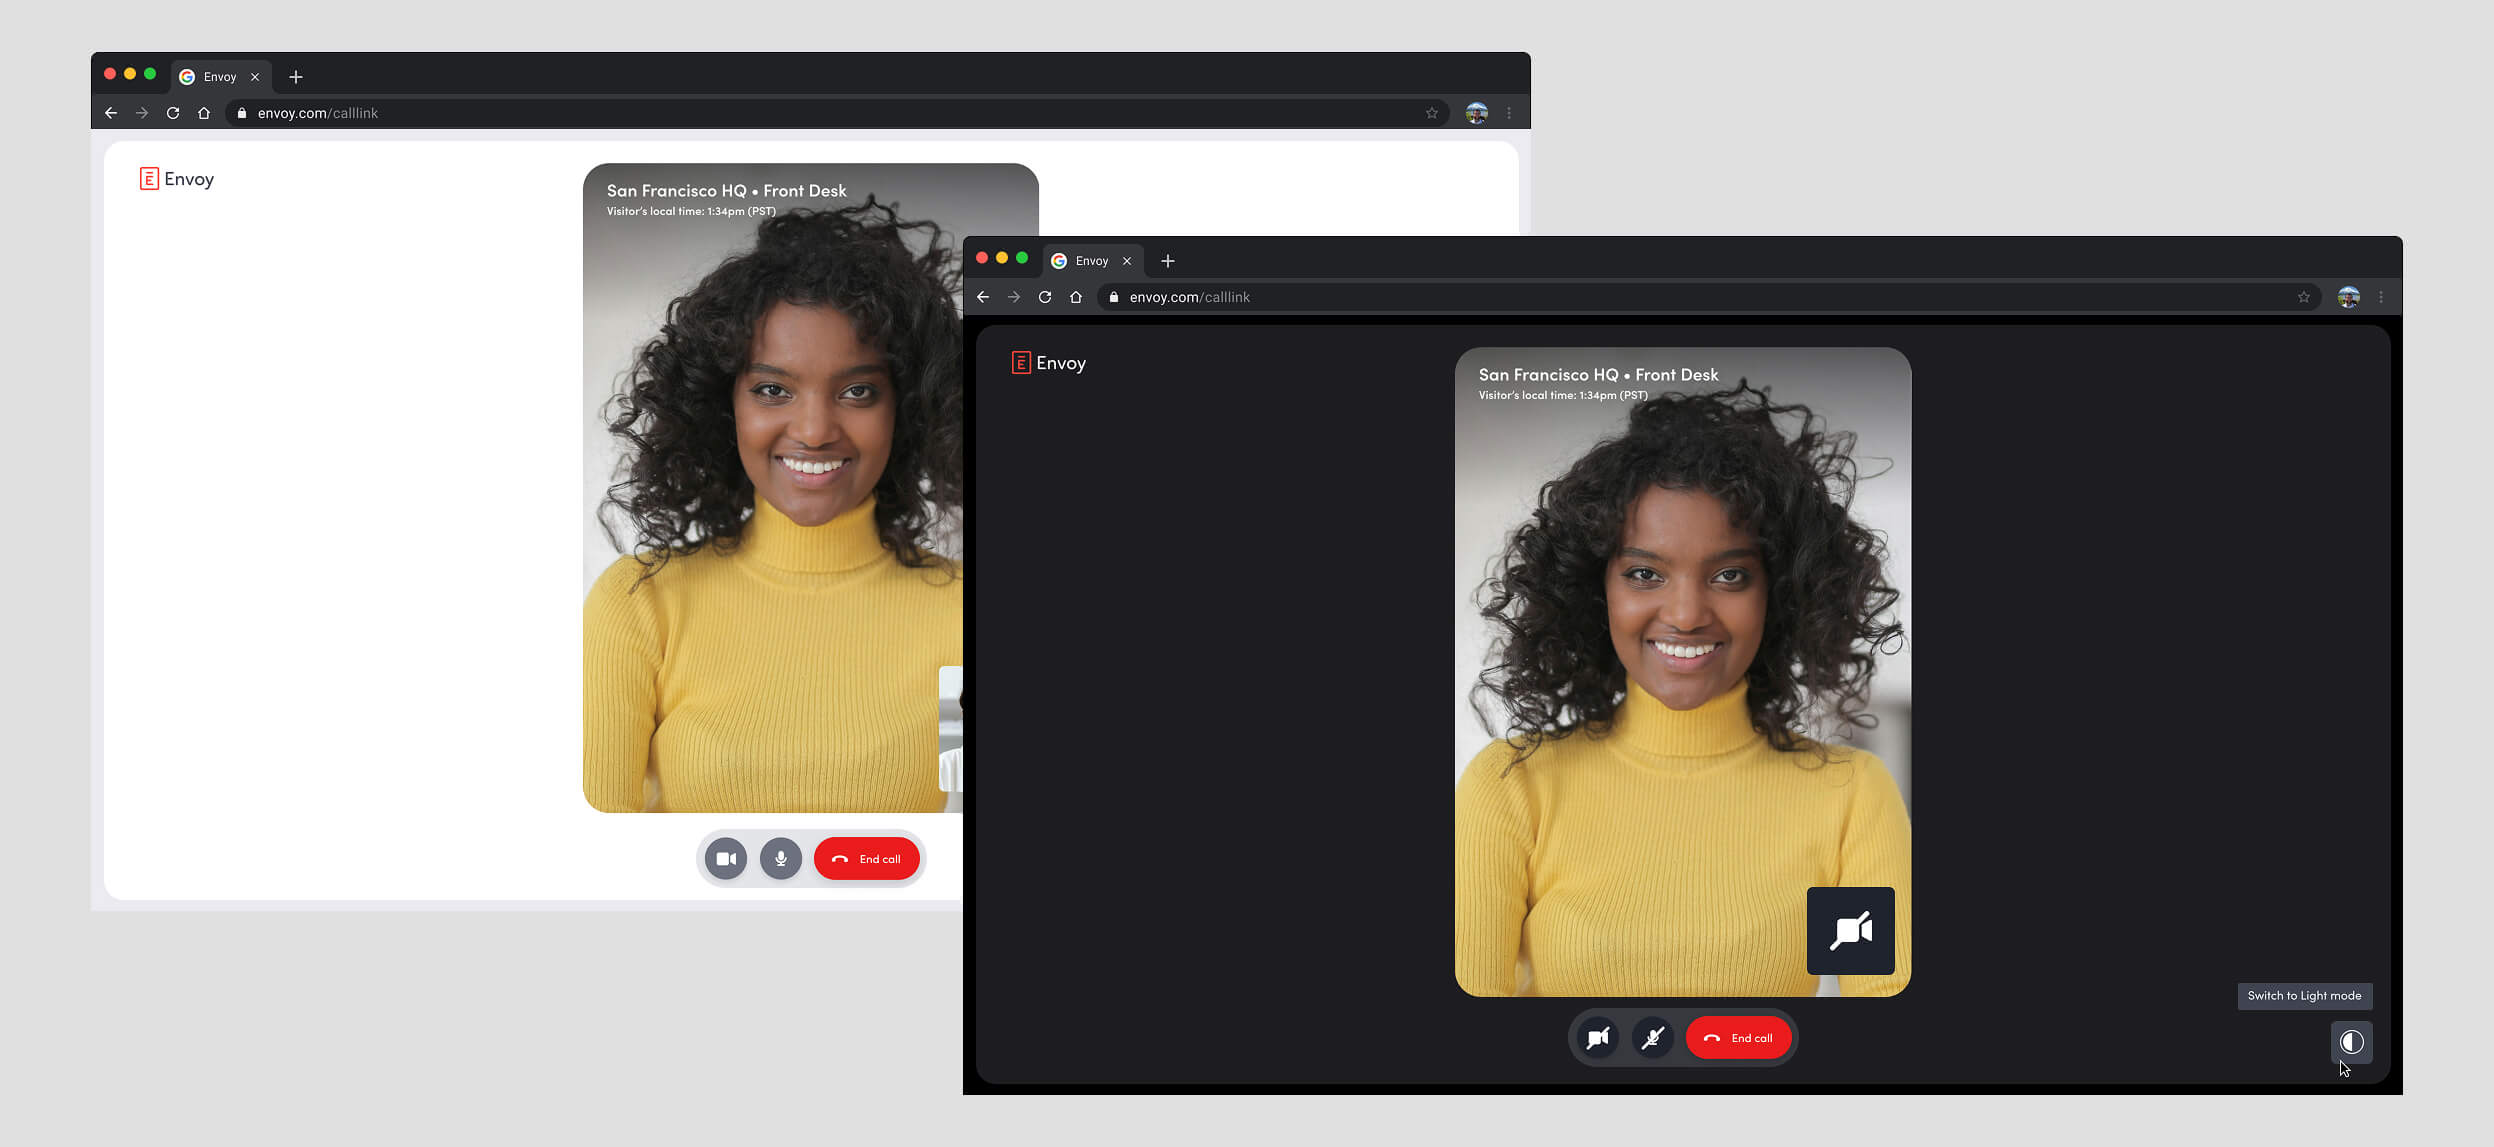Unmute microphone in dark-mode window

tap(1653, 1038)
